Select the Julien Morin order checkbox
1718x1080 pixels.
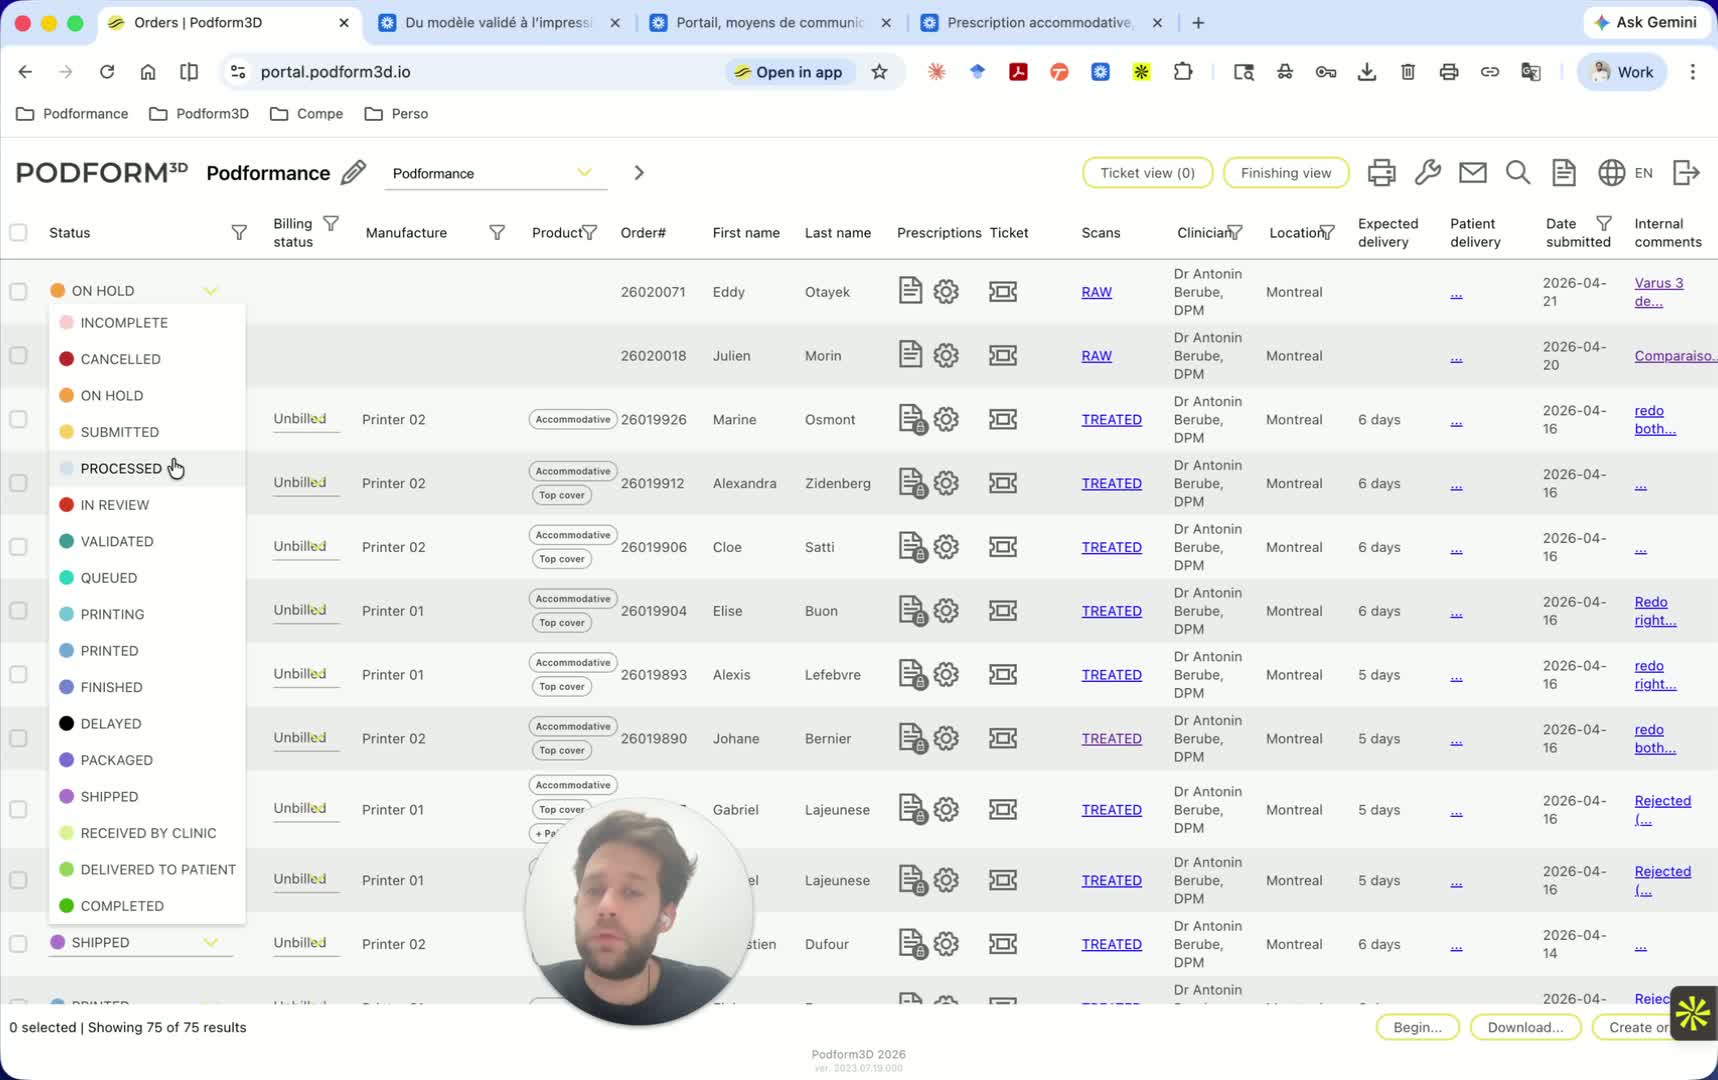[18, 355]
